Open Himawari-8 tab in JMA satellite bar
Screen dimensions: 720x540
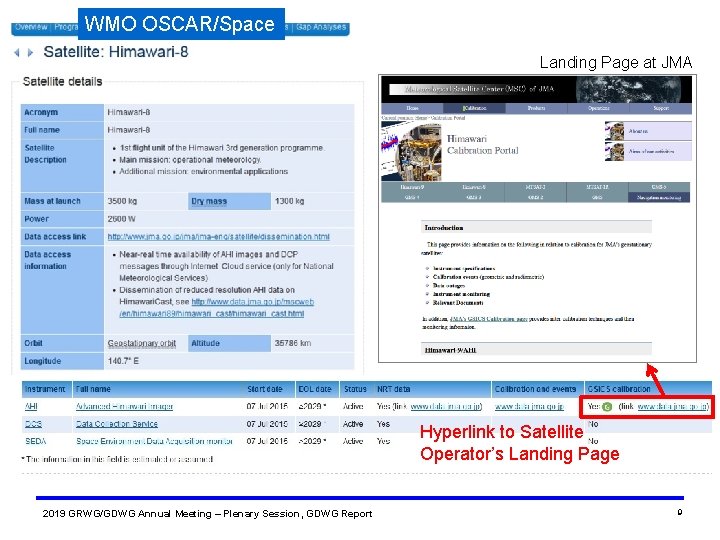click(x=474, y=187)
